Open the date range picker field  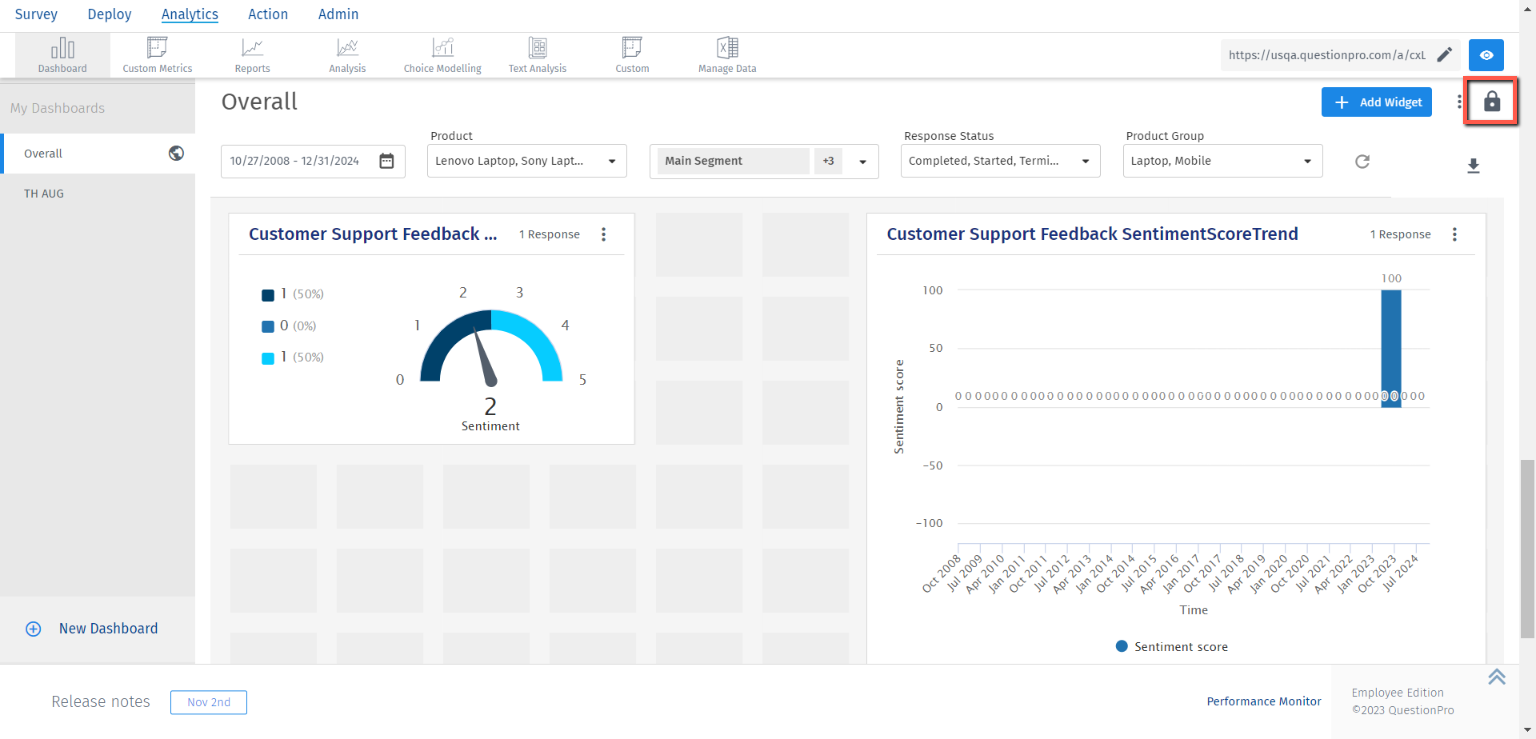pos(313,161)
